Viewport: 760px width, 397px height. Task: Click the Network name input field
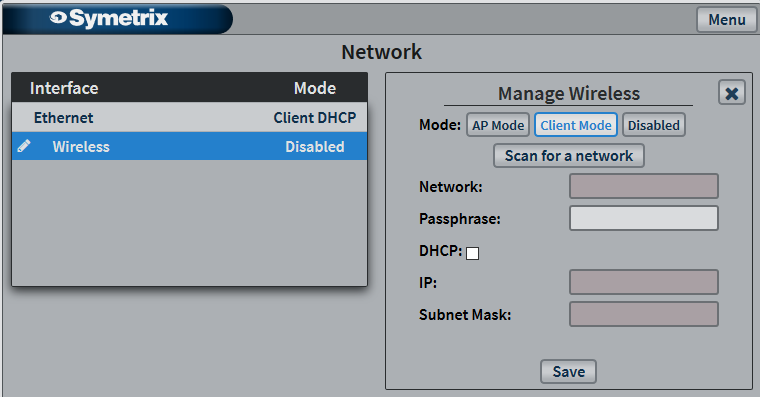tap(644, 186)
